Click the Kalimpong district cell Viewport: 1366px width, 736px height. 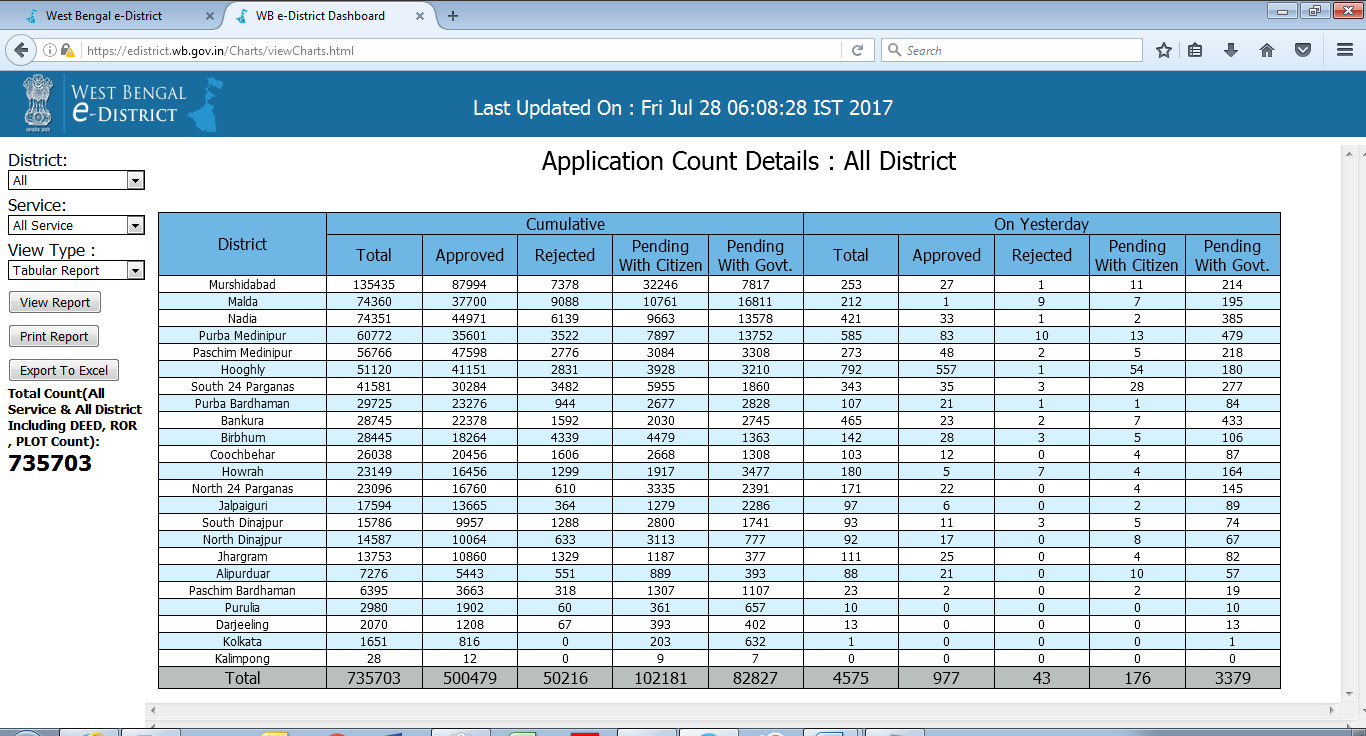click(x=242, y=659)
